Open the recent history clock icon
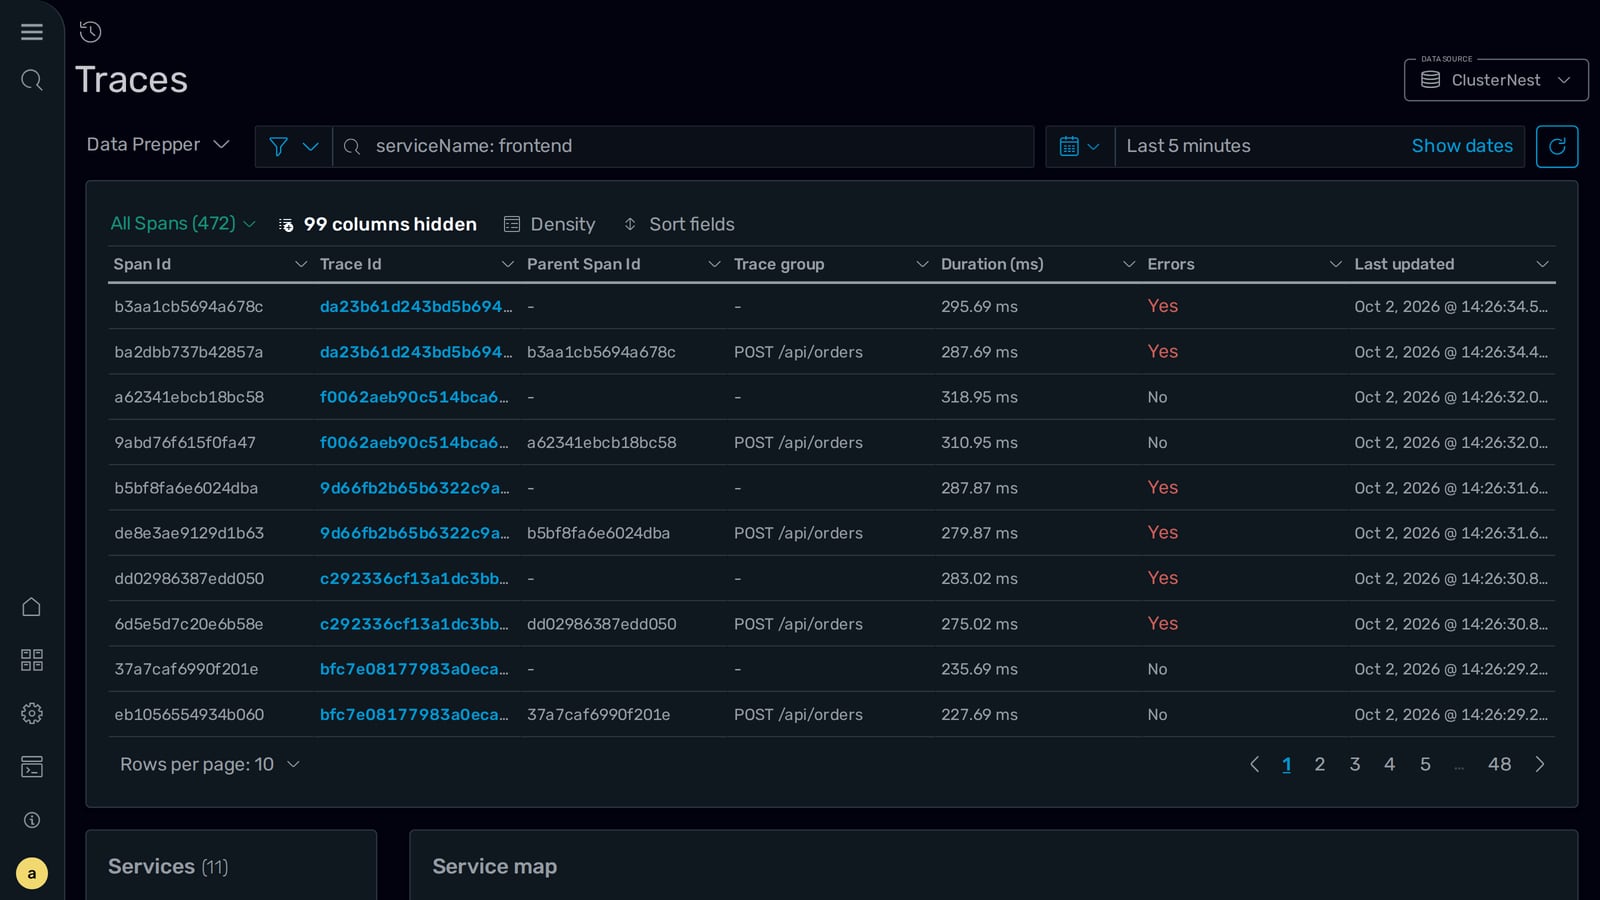The image size is (1600, 900). (90, 32)
